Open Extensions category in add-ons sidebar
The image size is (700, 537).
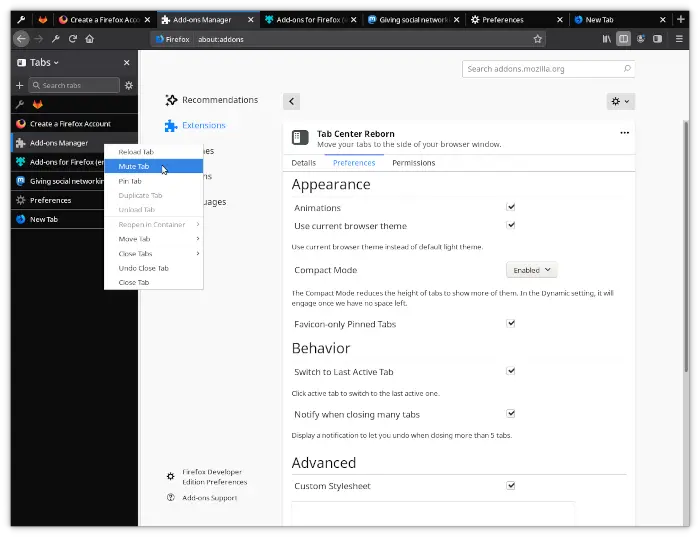point(196,125)
